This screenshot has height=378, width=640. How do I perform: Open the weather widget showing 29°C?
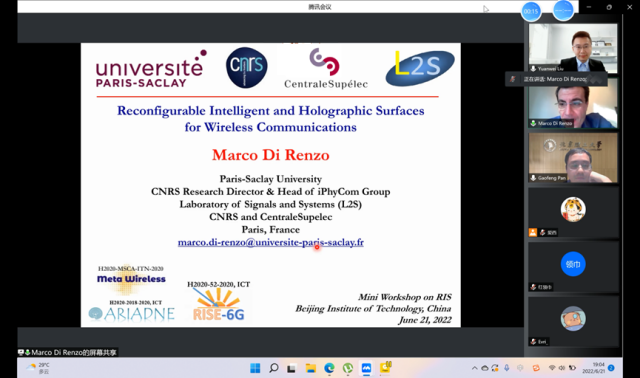pos(38,368)
